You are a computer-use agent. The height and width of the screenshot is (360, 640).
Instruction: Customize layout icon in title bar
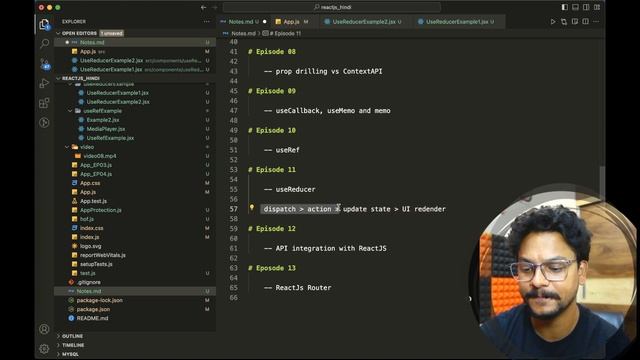click(597, 7)
